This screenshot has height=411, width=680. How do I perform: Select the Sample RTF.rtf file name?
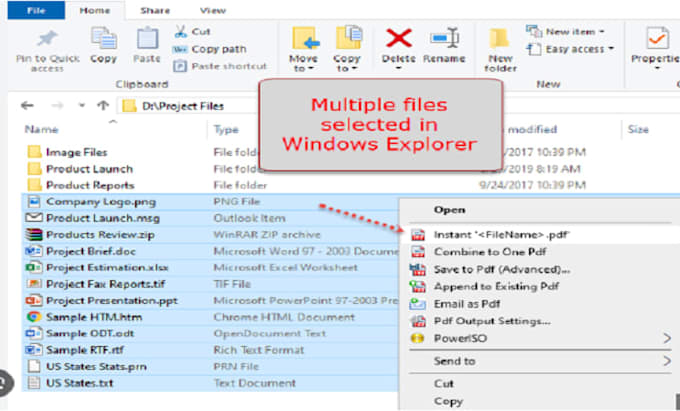[x=85, y=350]
